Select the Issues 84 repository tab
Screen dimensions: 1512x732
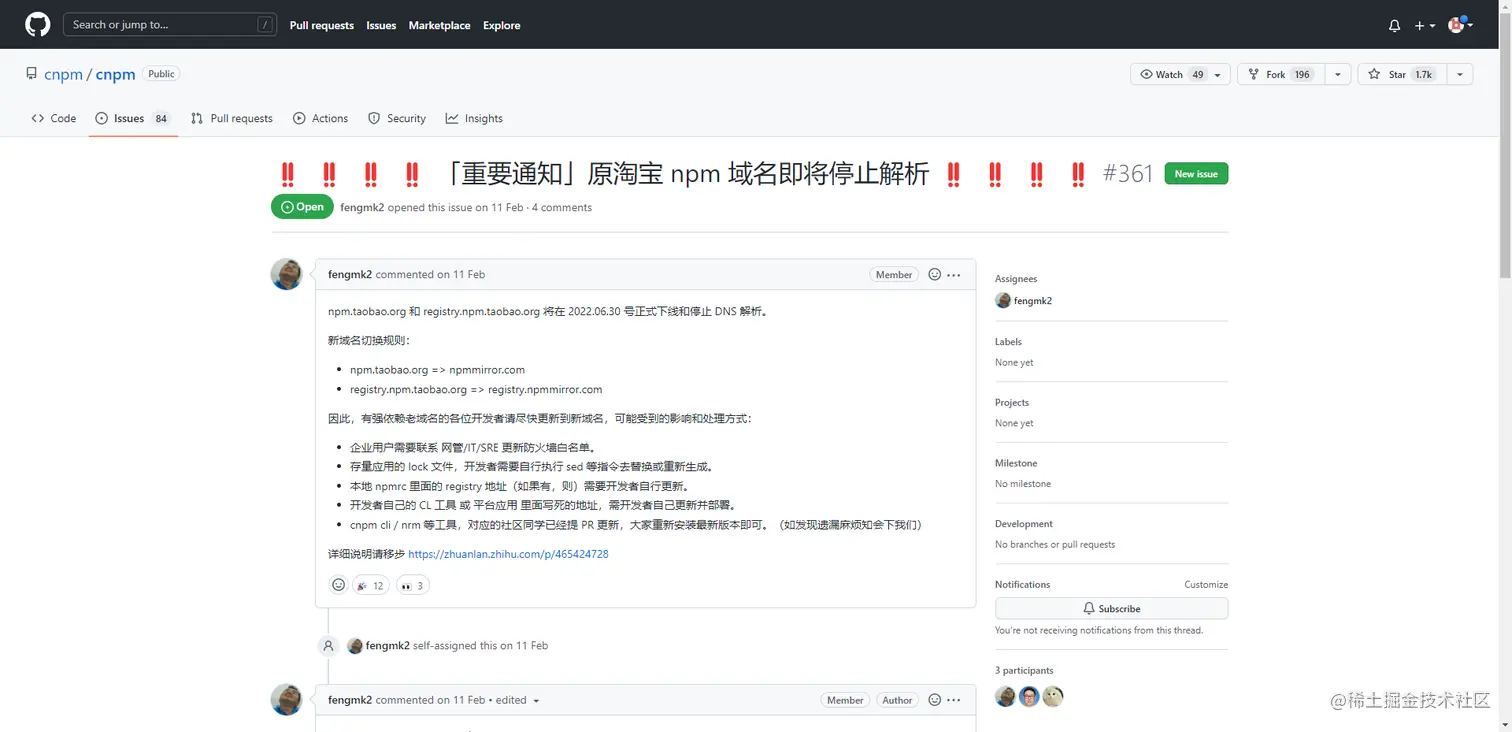[x=133, y=118]
